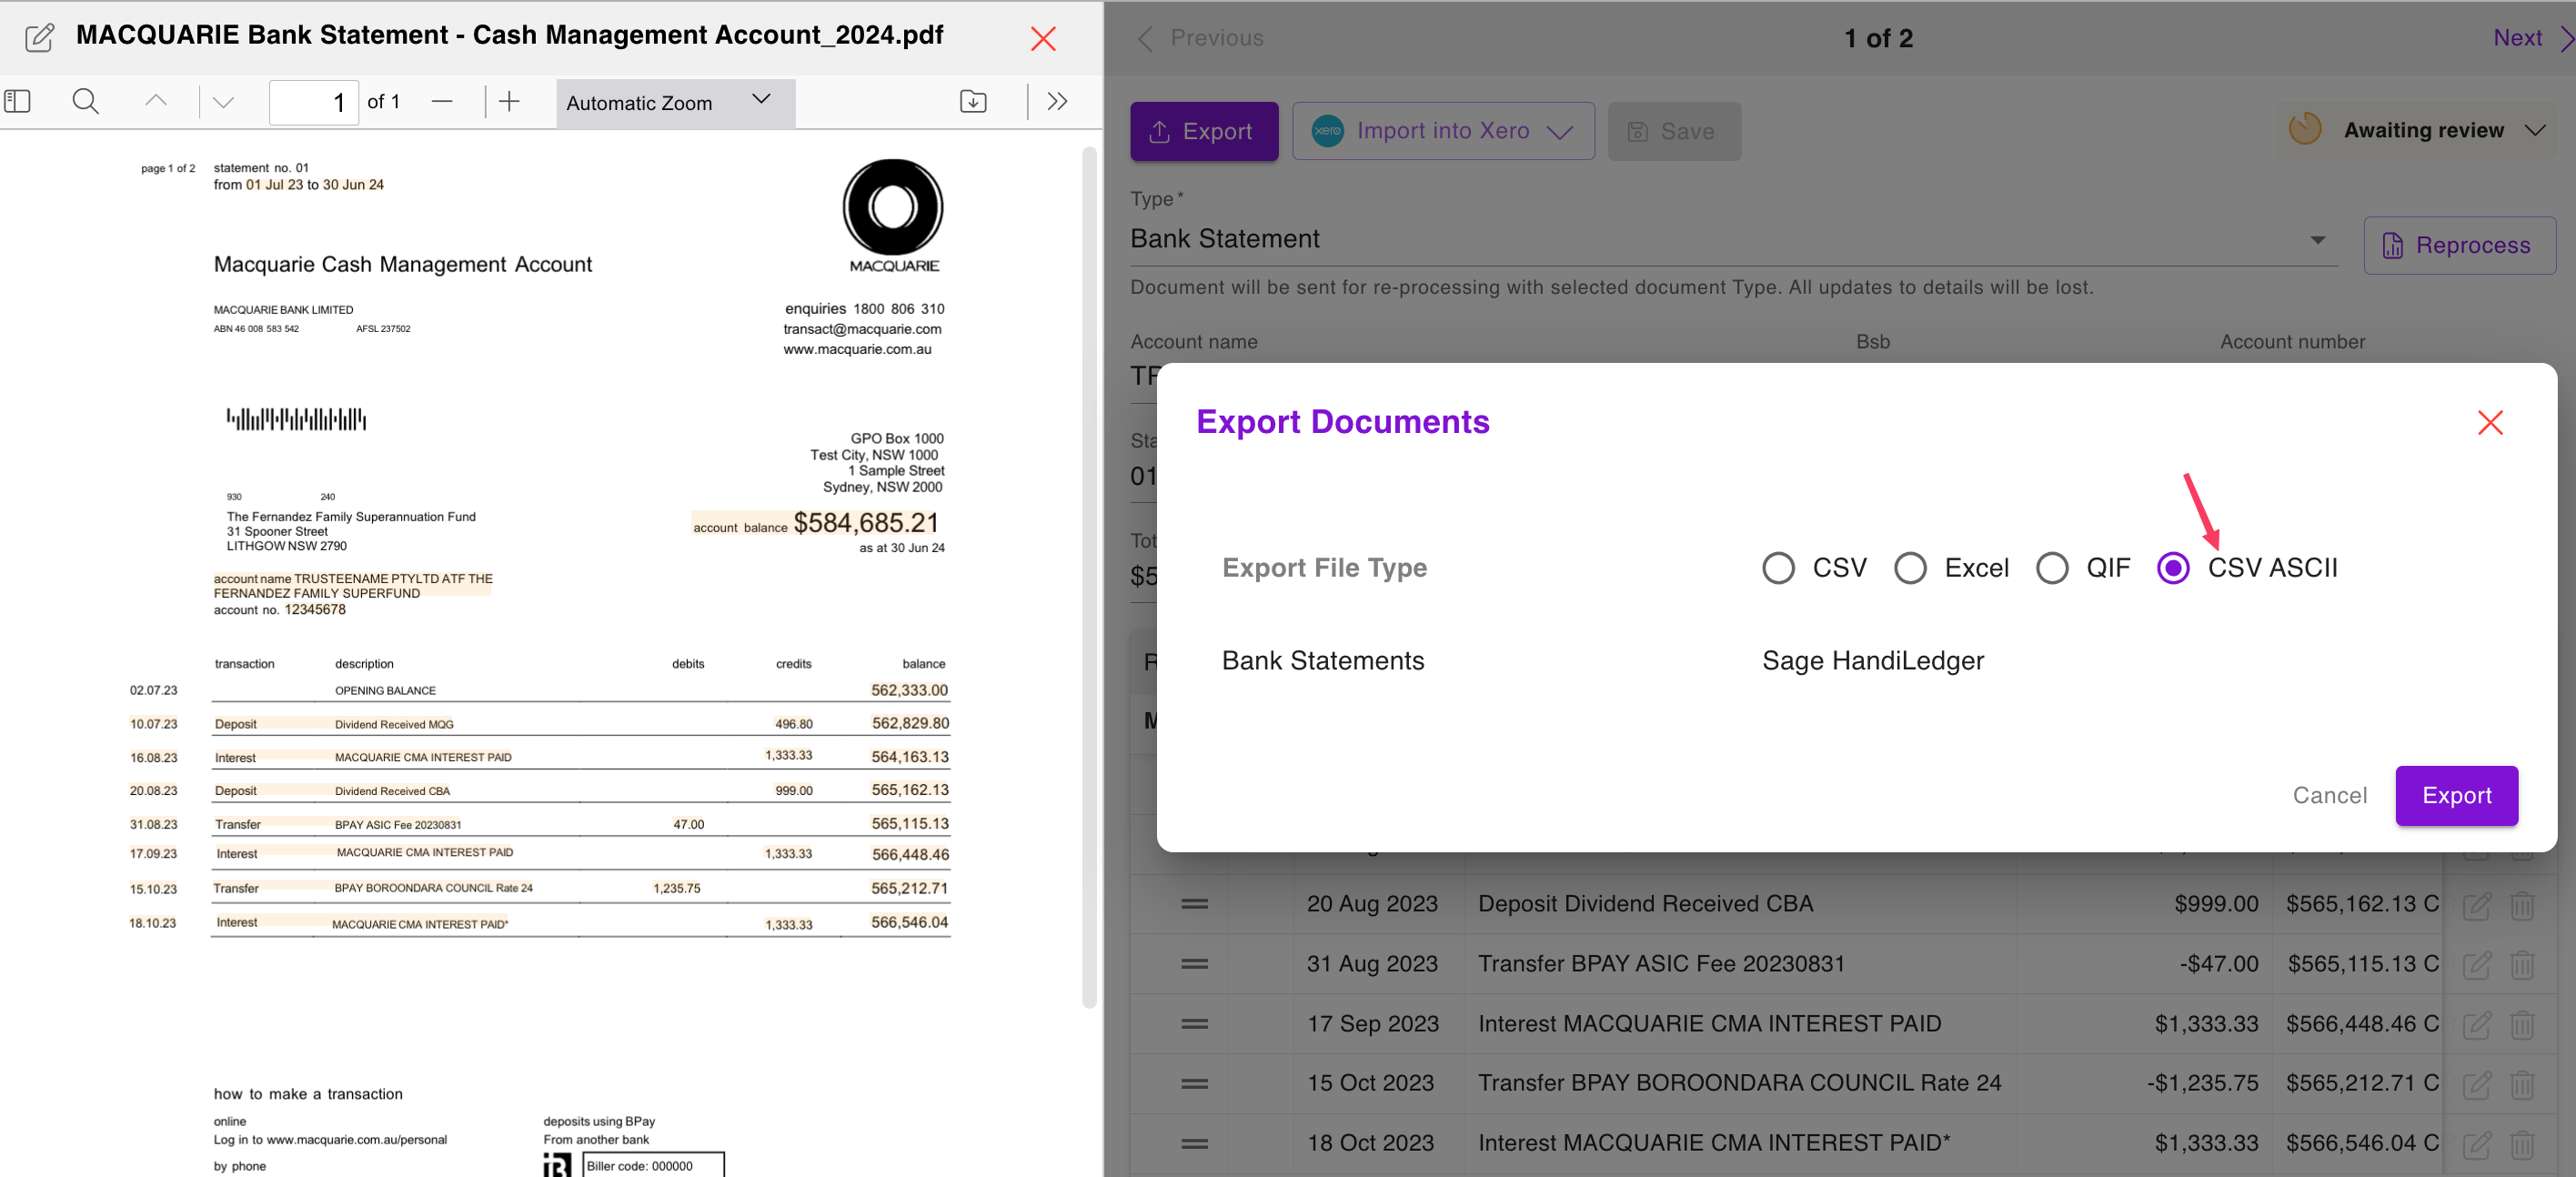Delete the 20 Aug 2023 transaction row
Viewport: 2576px width, 1177px height.
point(2522,905)
